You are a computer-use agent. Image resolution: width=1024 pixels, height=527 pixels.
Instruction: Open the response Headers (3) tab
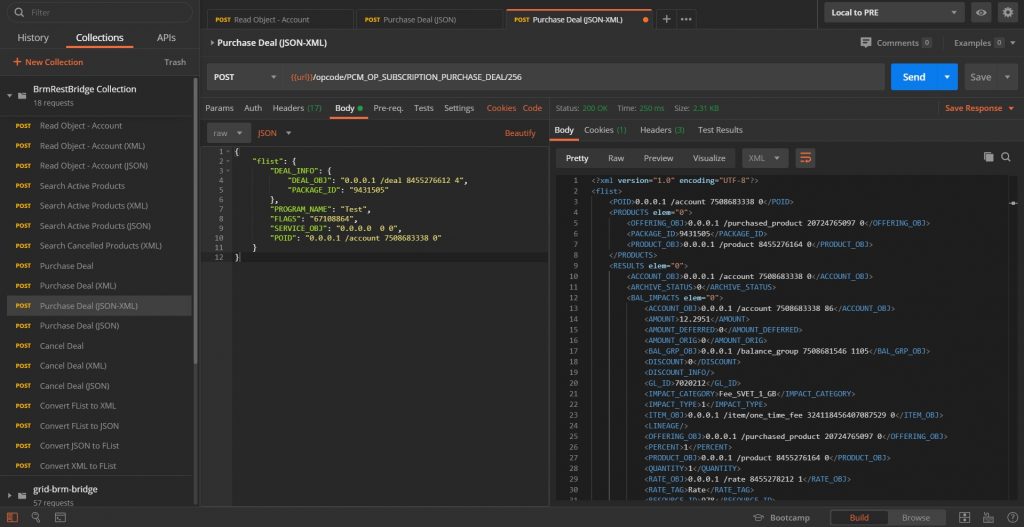(662, 130)
